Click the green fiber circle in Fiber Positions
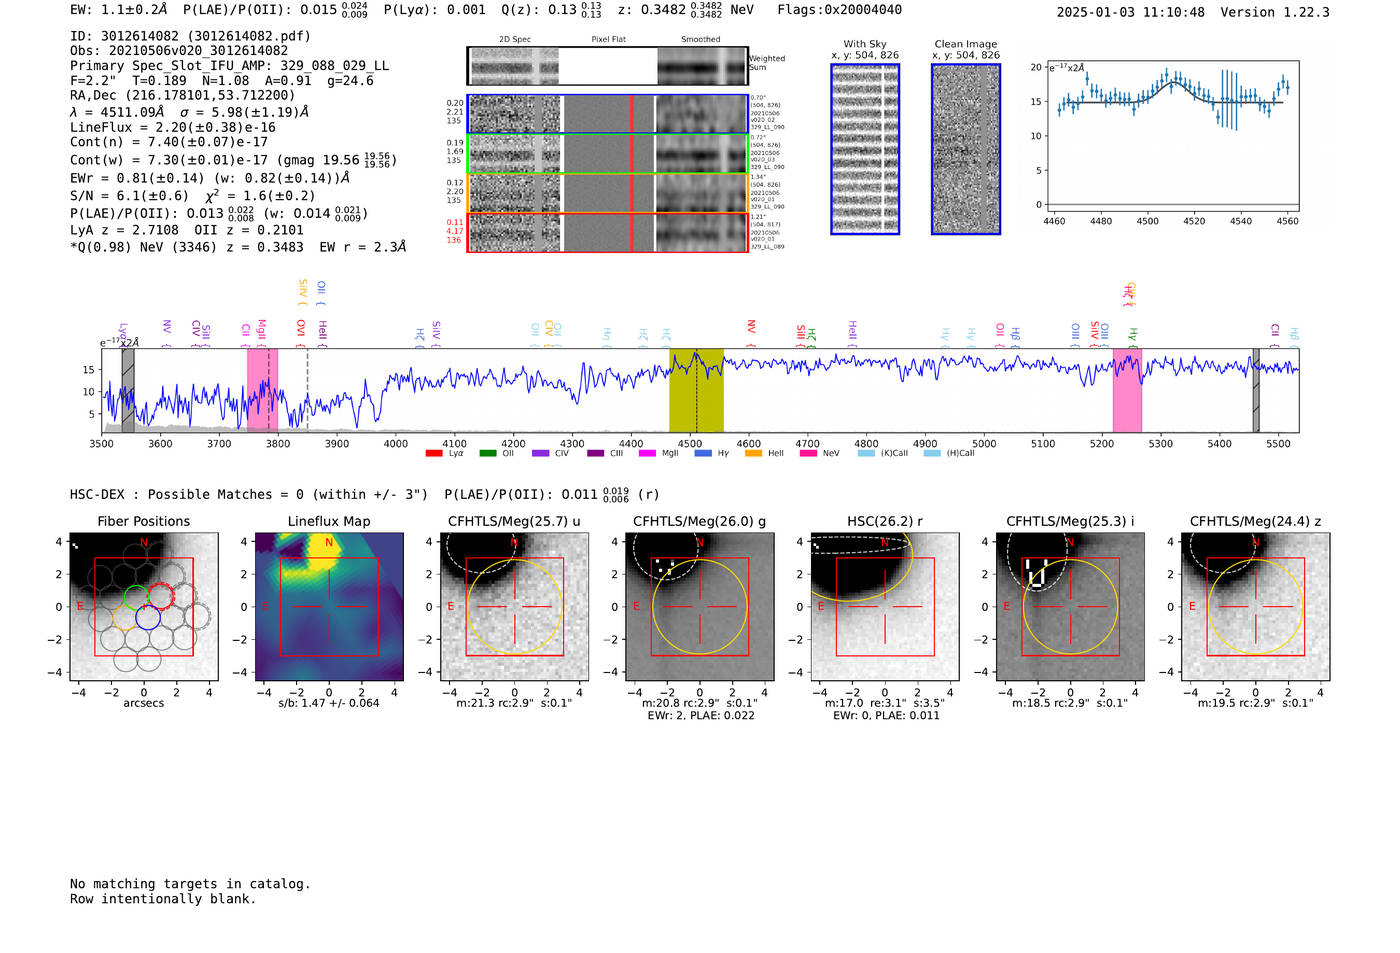The image size is (1400, 953). click(x=136, y=597)
